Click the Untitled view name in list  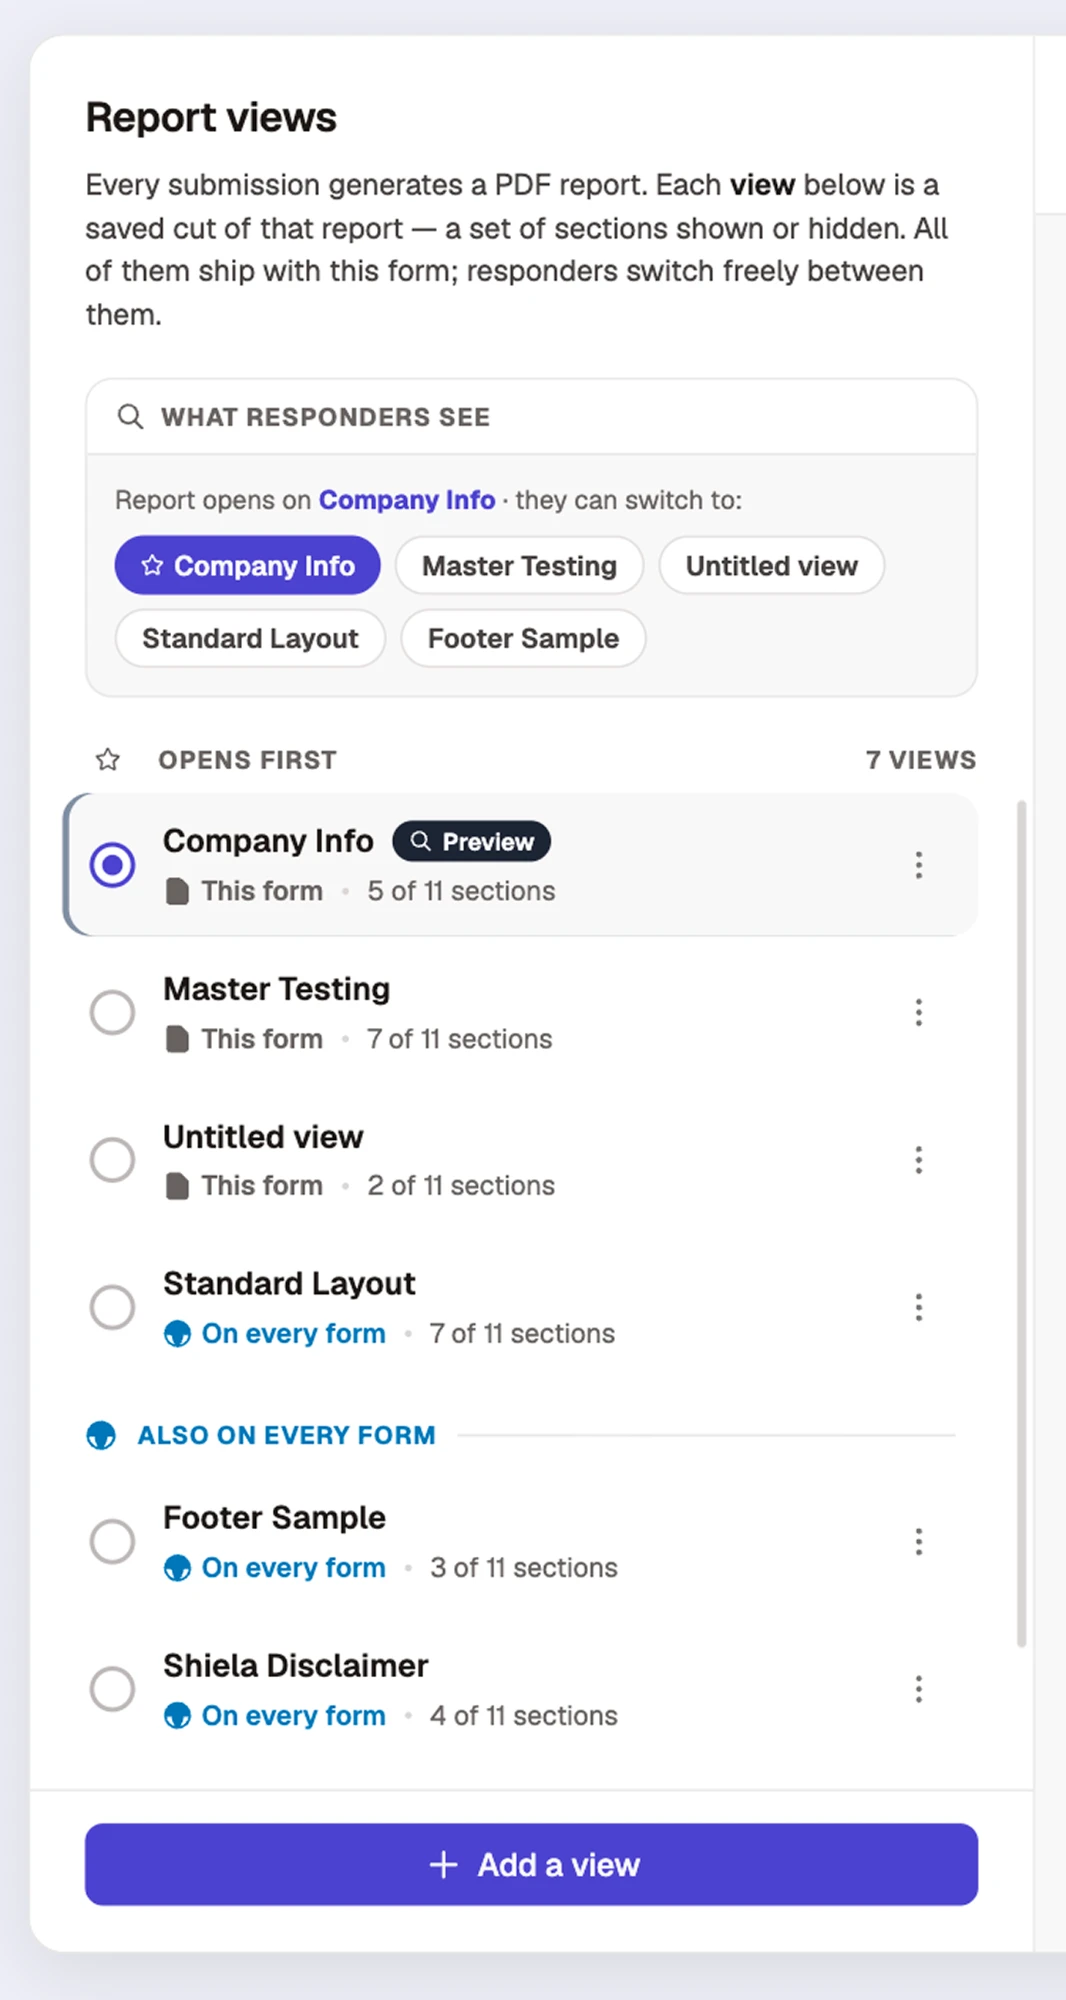pos(263,1137)
